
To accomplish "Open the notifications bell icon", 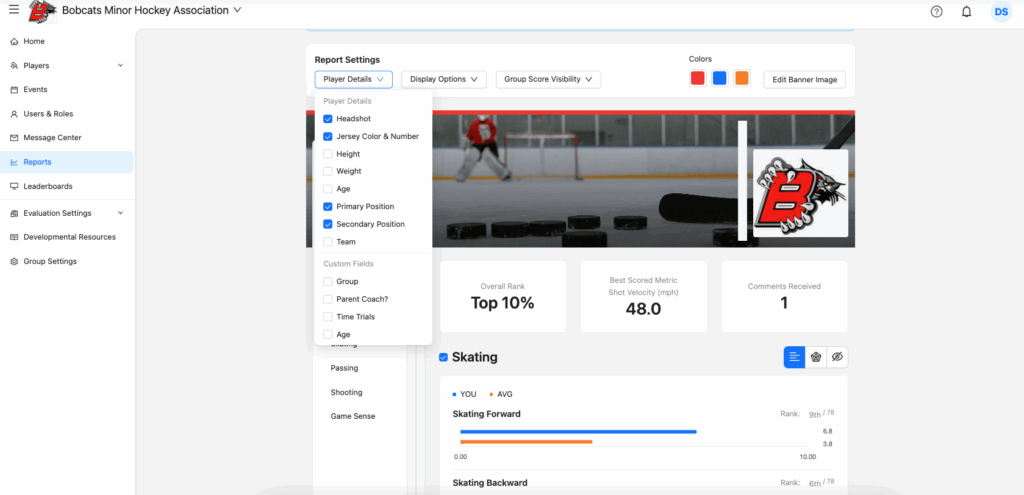I will point(966,12).
